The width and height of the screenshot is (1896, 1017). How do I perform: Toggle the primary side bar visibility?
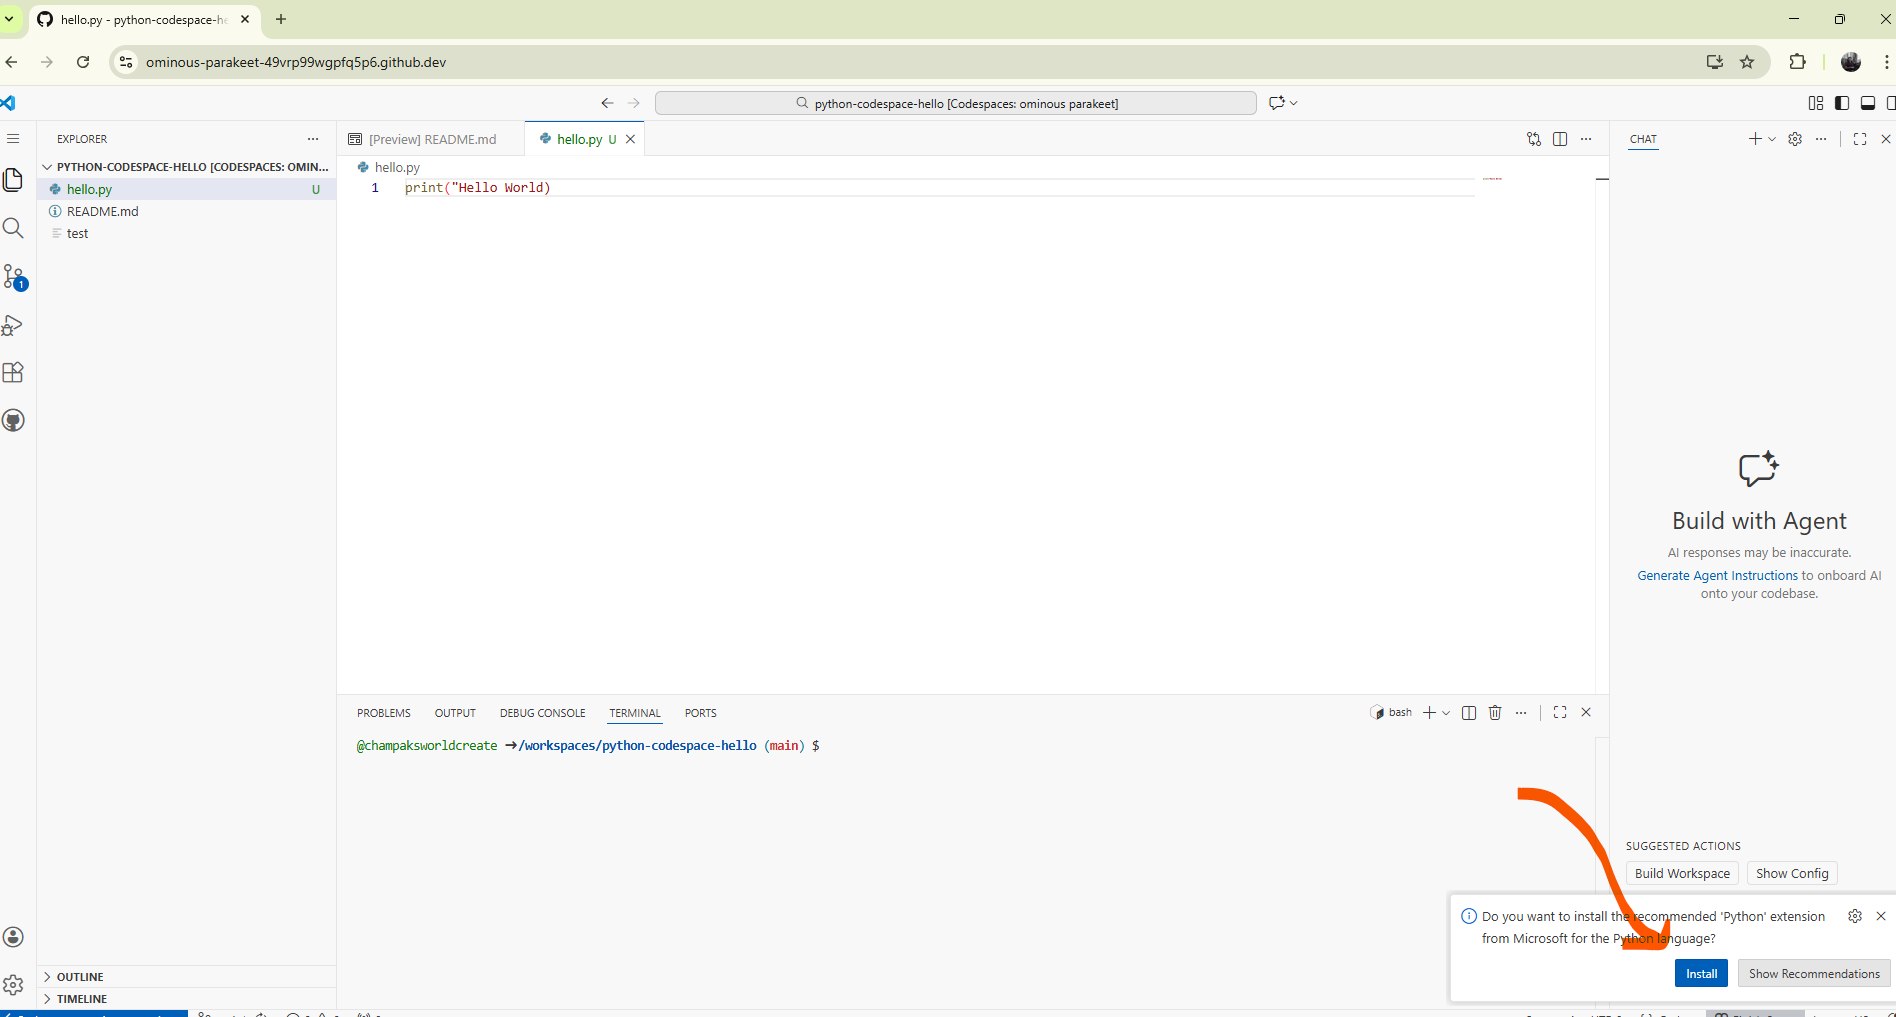click(x=1842, y=103)
